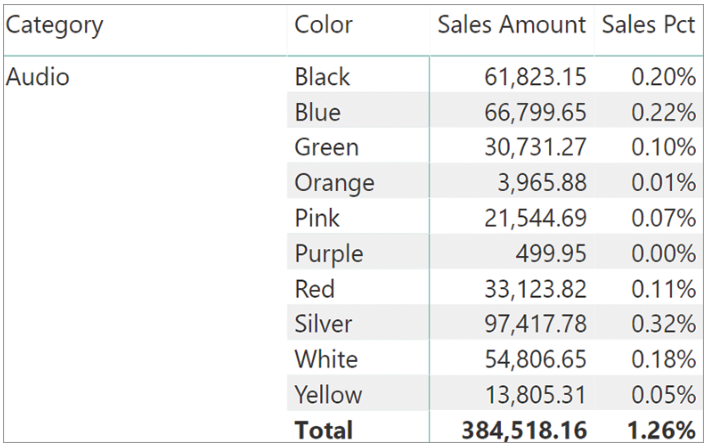
Task: Click the Orange color cell
Action: [334, 183]
